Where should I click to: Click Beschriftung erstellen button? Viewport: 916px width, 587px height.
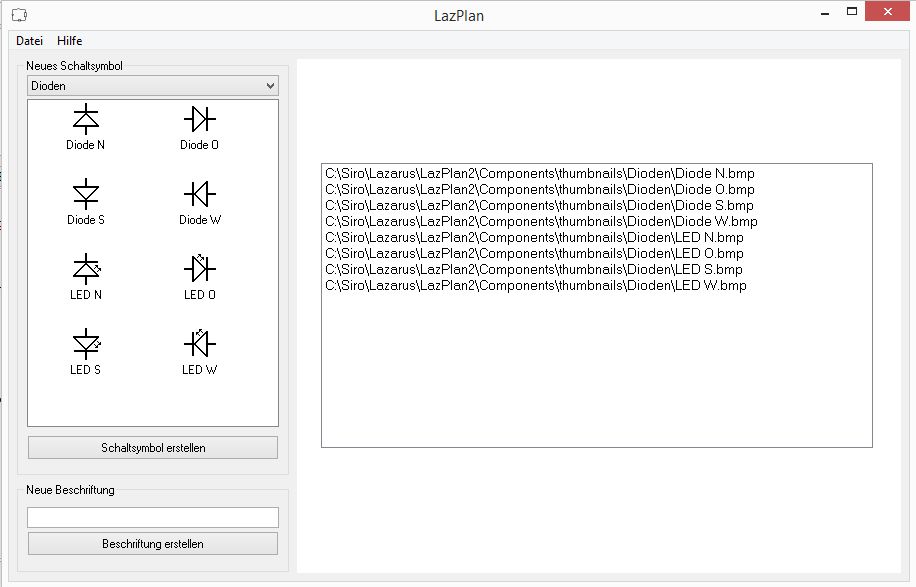153,544
